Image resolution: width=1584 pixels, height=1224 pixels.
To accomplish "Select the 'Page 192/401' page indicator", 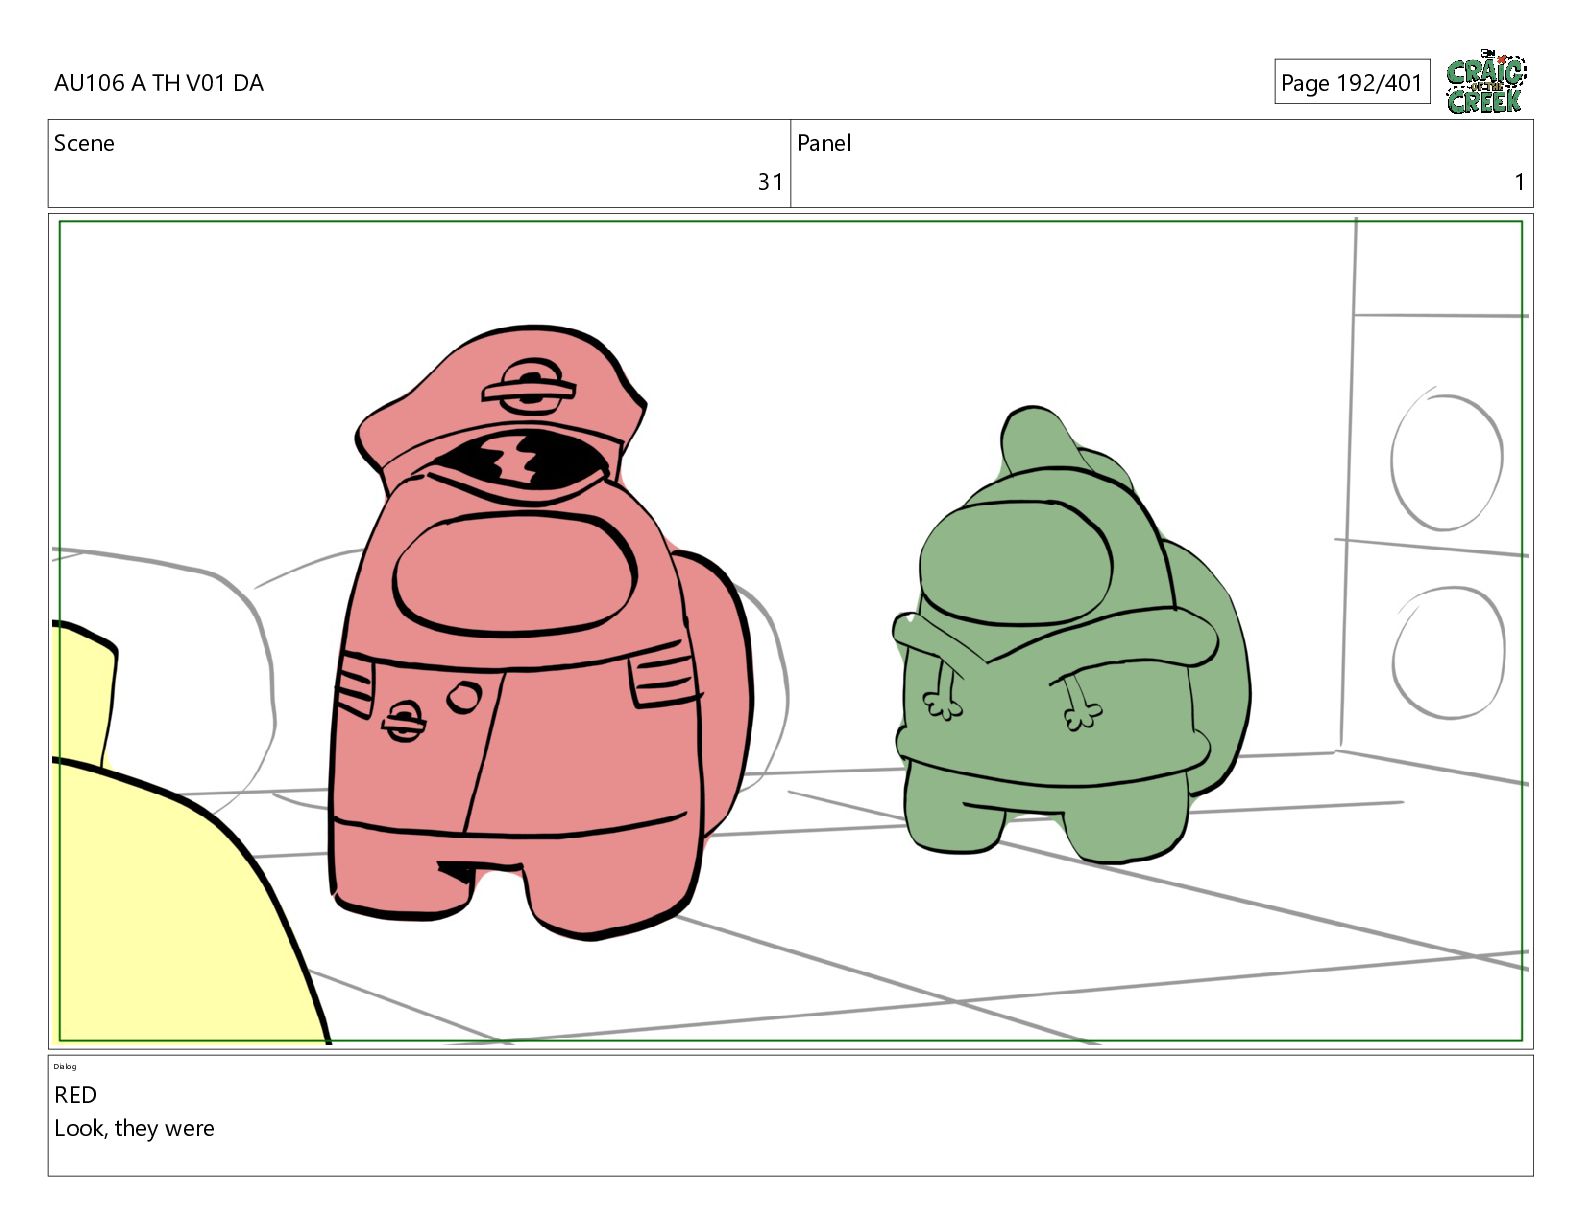I will click(1352, 82).
